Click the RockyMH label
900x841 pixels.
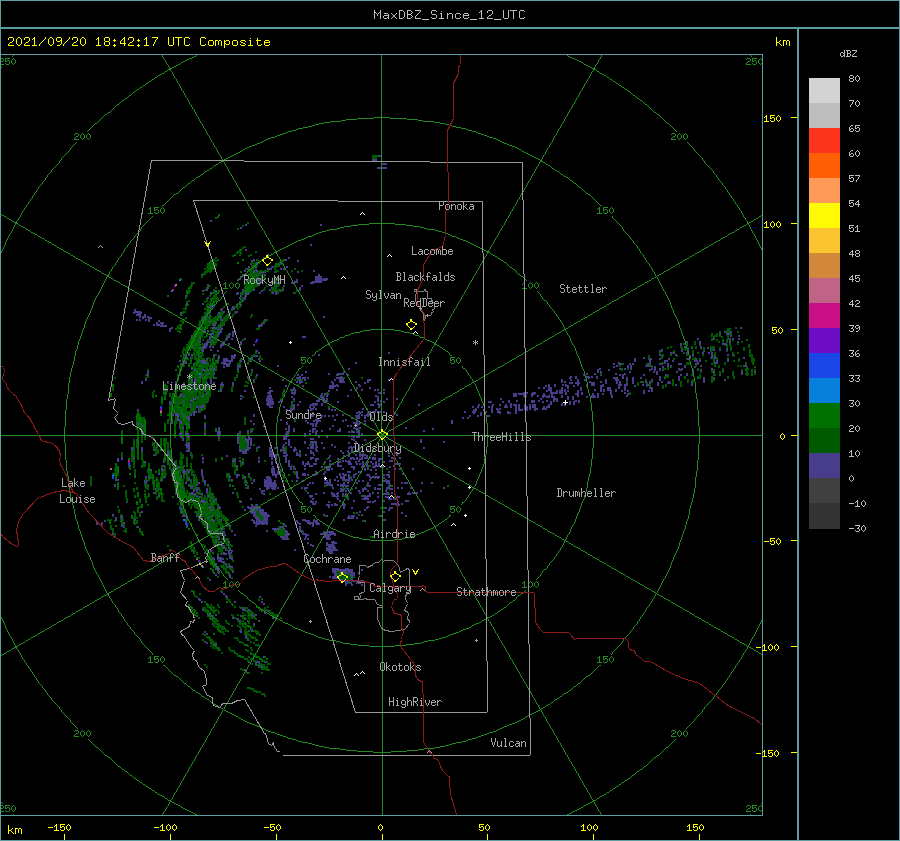pyautogui.click(x=264, y=280)
